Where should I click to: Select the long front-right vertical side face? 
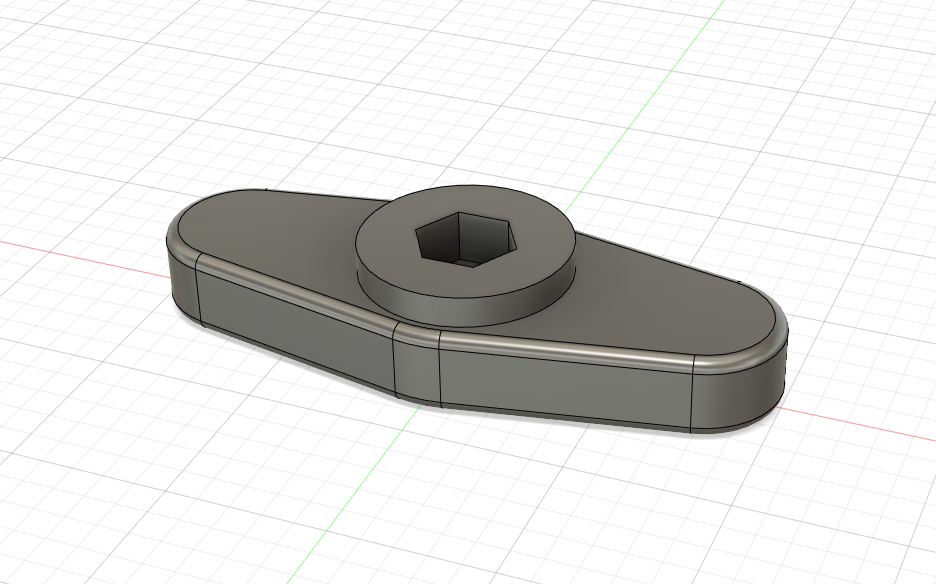[564, 388]
